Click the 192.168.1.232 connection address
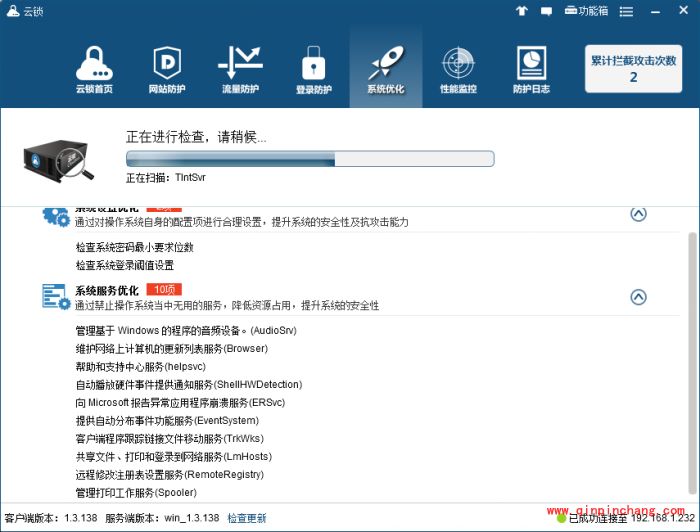Screen dimensions: 700x532 (663, 518)
